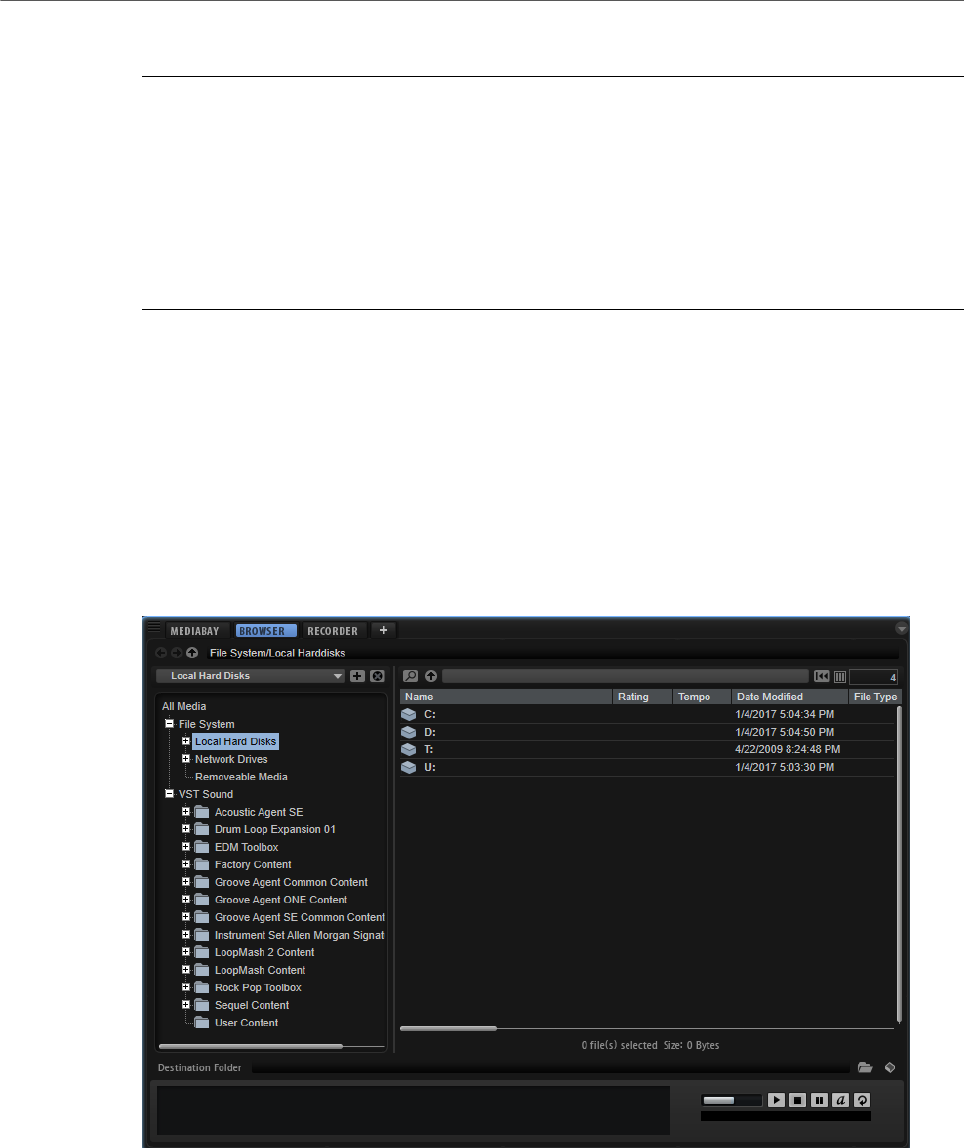Toggle loop playback in the prelisten section
Image resolution: width=964 pixels, height=1148 pixels.
862,1100
